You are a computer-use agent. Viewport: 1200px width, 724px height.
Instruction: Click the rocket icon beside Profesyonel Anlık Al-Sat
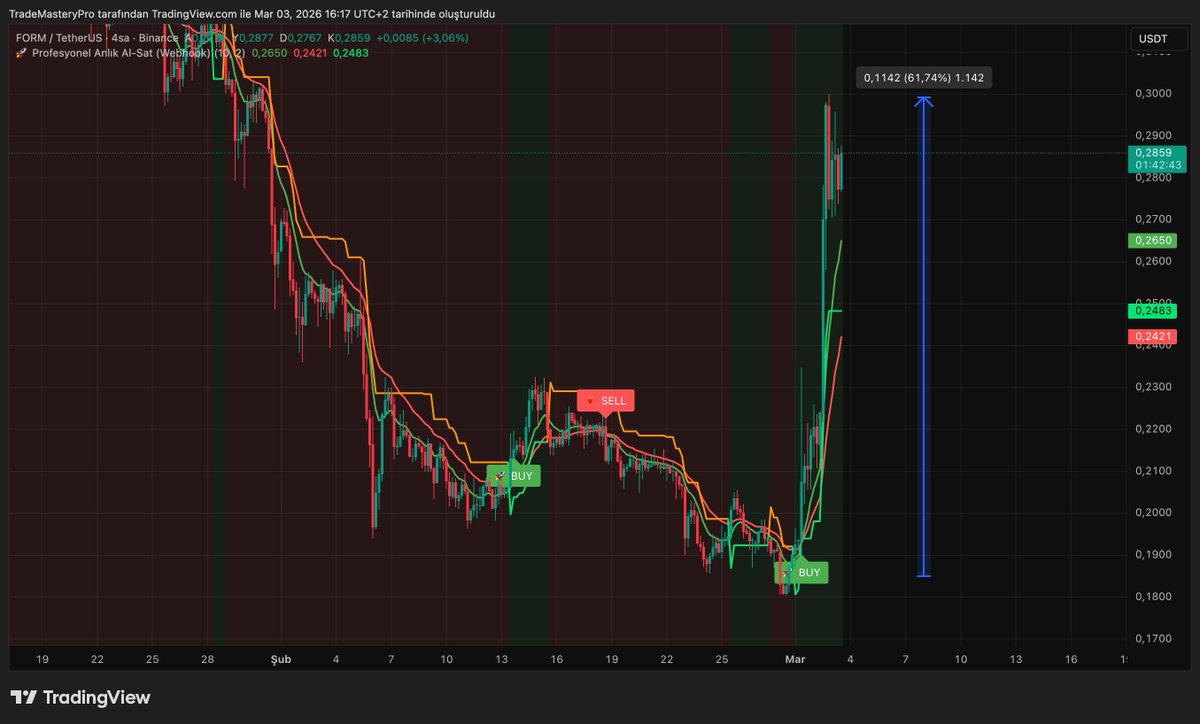21,52
